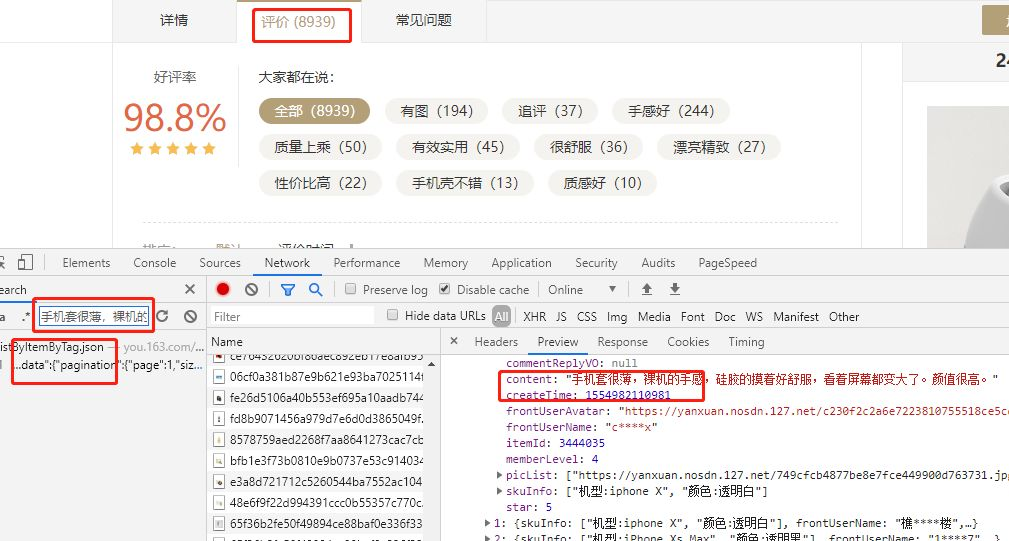Image resolution: width=1009 pixels, height=541 pixels.
Task: Filter requests by Media type
Action: click(654, 316)
